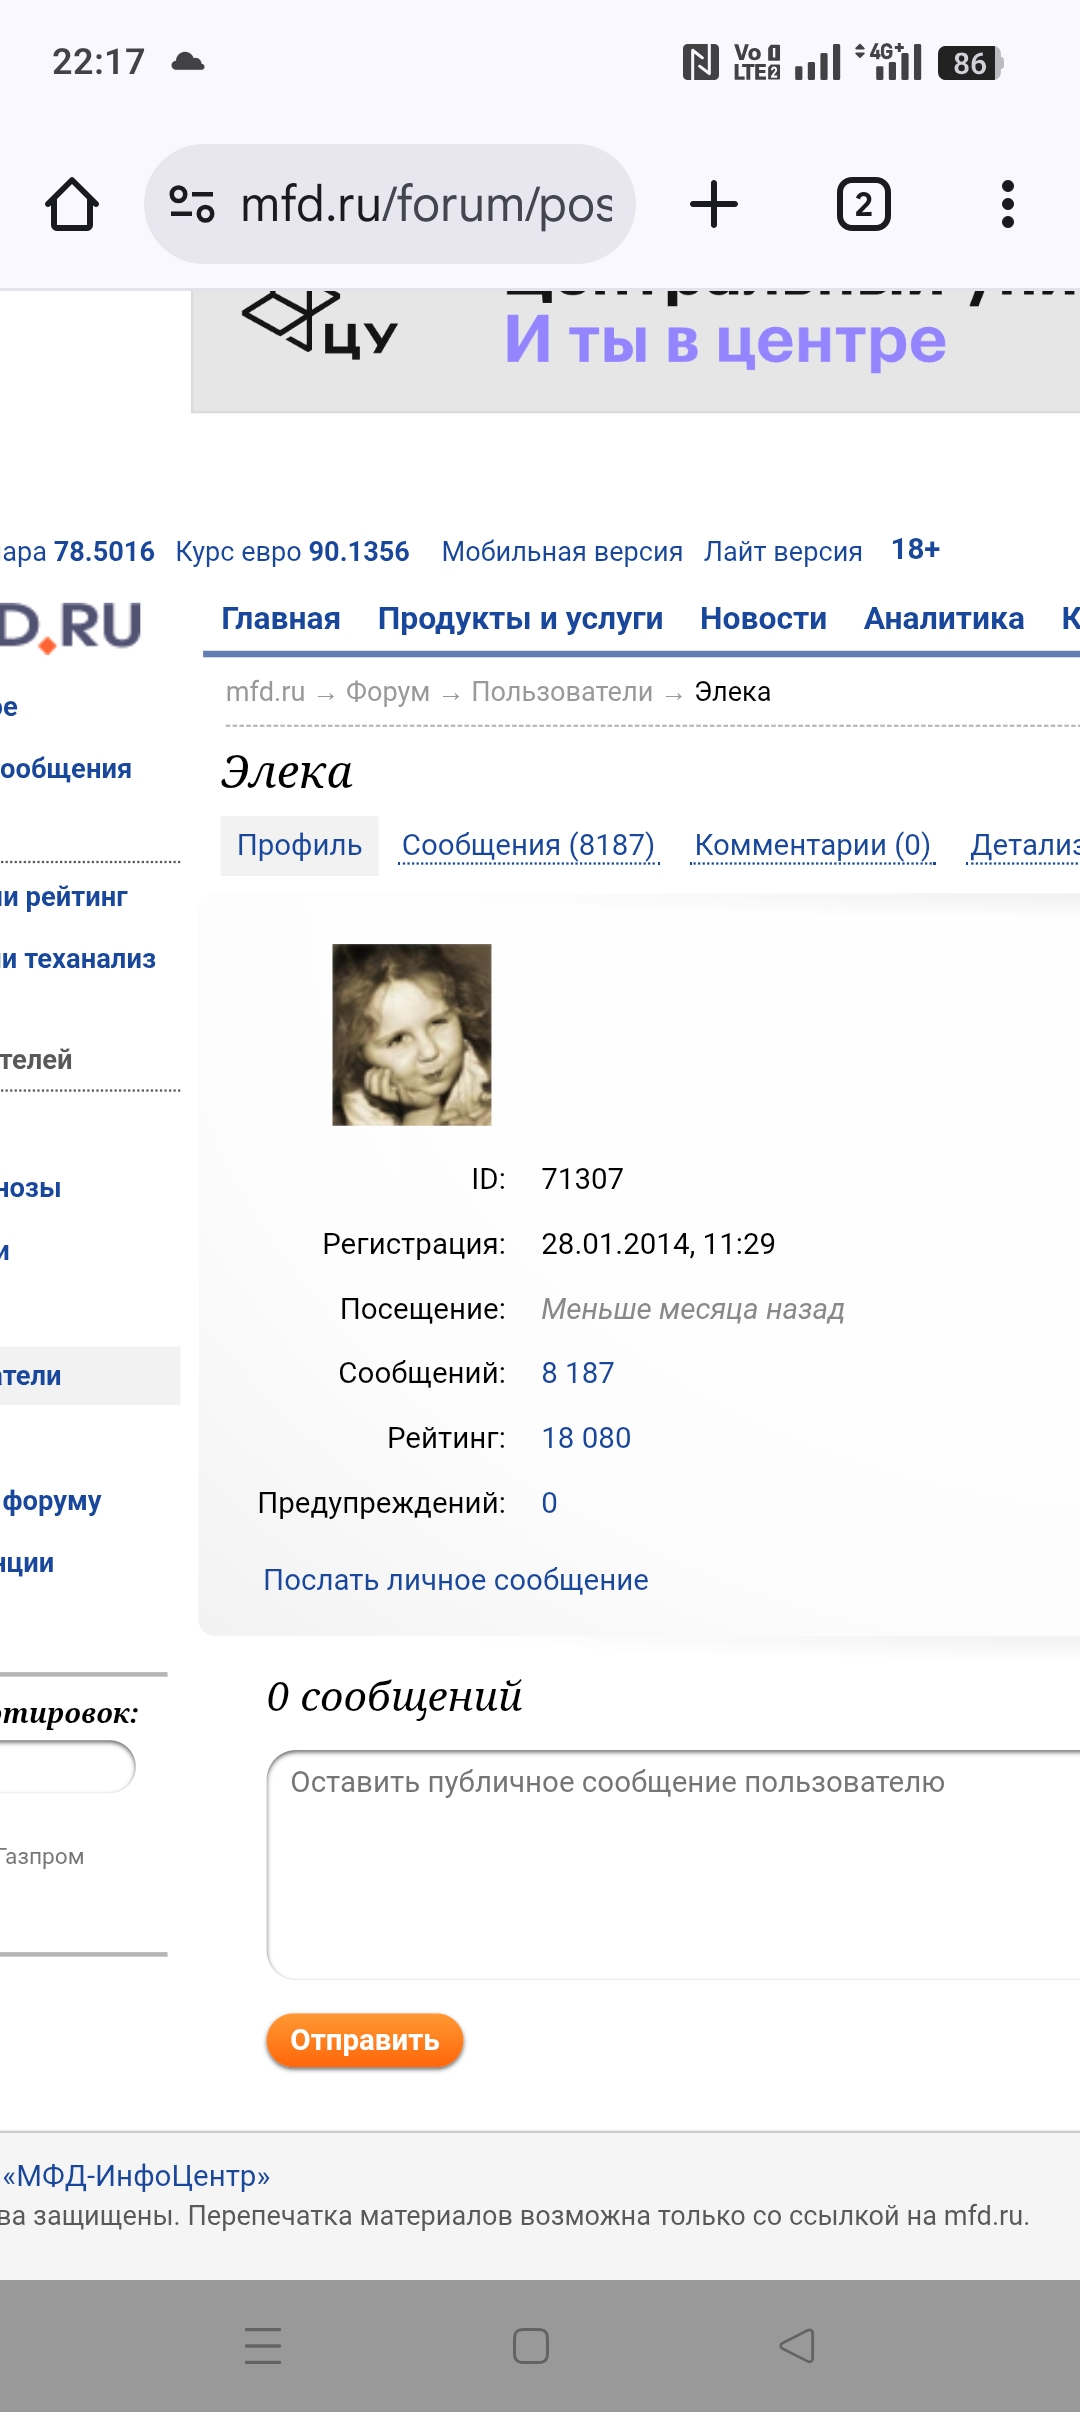The image size is (1080, 2412).
Task: Open sidebar 'форуму' link
Action: pos(52,1501)
